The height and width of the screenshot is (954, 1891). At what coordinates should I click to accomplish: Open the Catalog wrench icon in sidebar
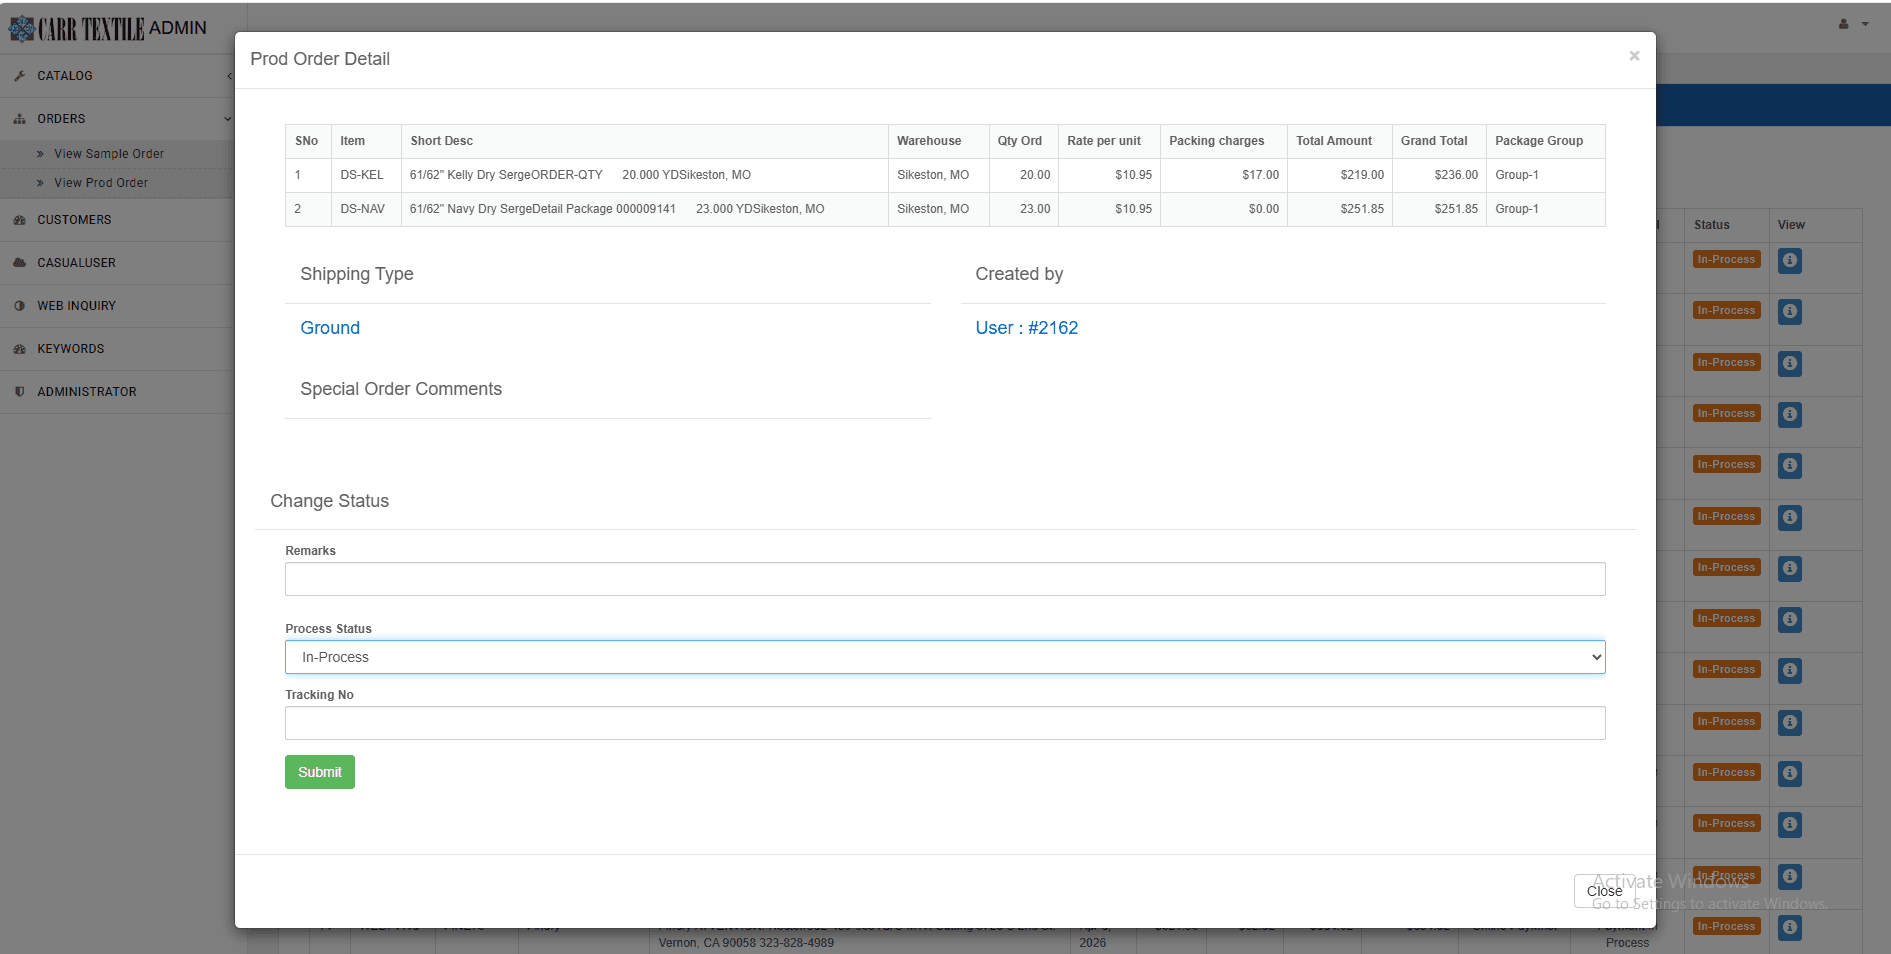[x=20, y=75]
